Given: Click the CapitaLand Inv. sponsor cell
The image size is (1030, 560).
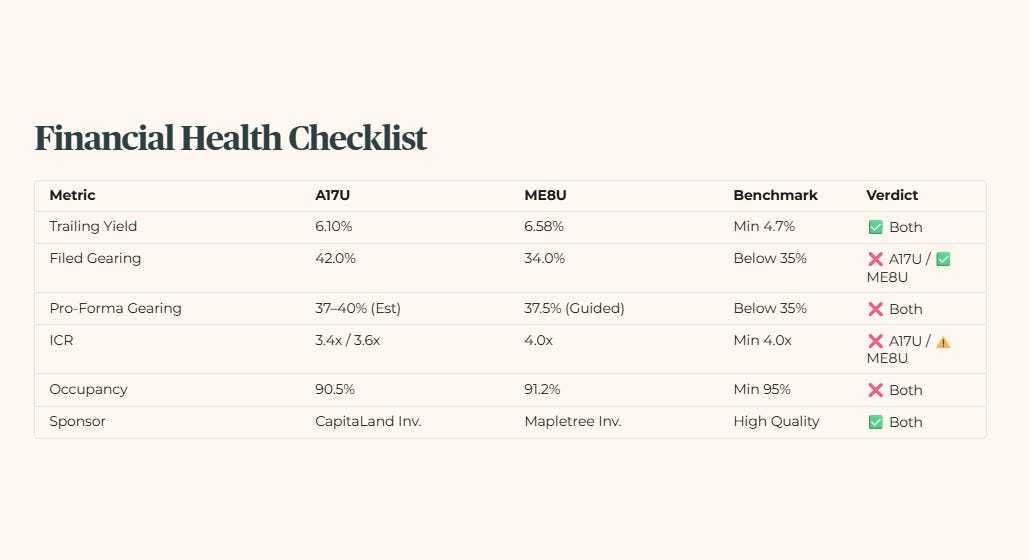Looking at the screenshot, I should 368,421.
